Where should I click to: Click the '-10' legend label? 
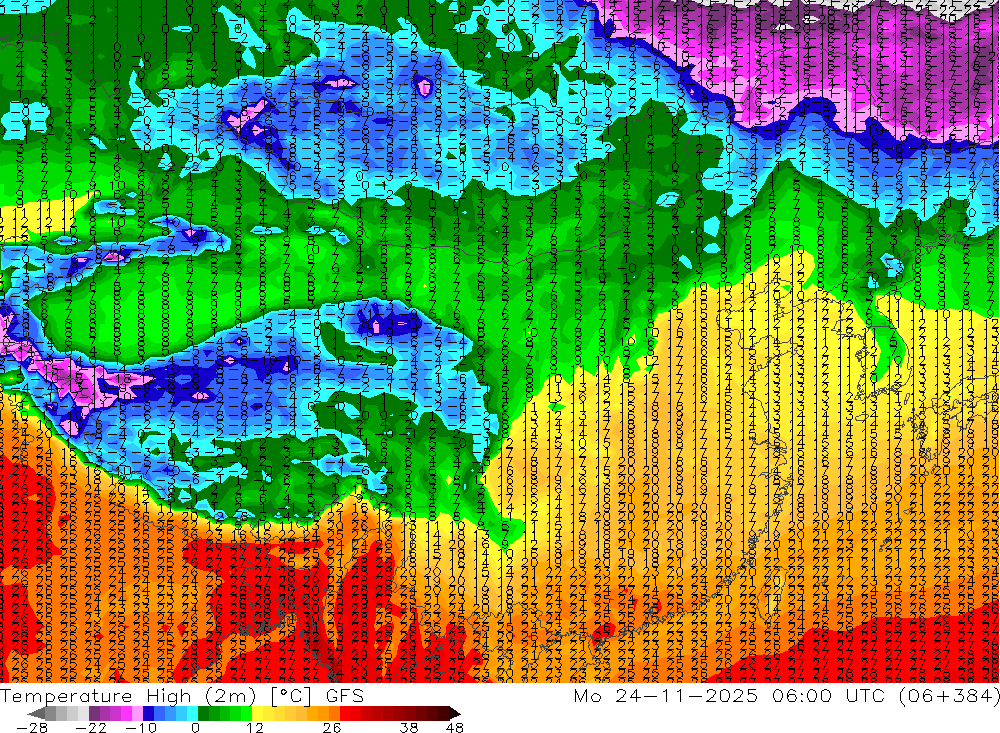(x=141, y=727)
